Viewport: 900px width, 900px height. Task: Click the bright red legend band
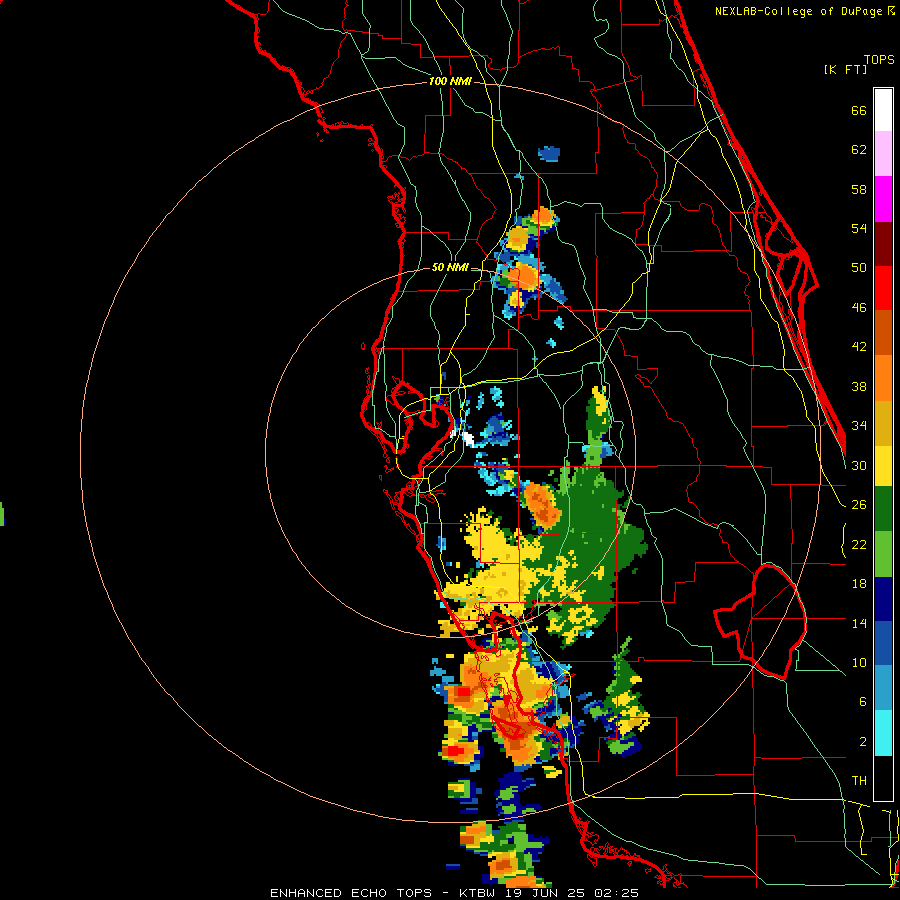[883, 288]
